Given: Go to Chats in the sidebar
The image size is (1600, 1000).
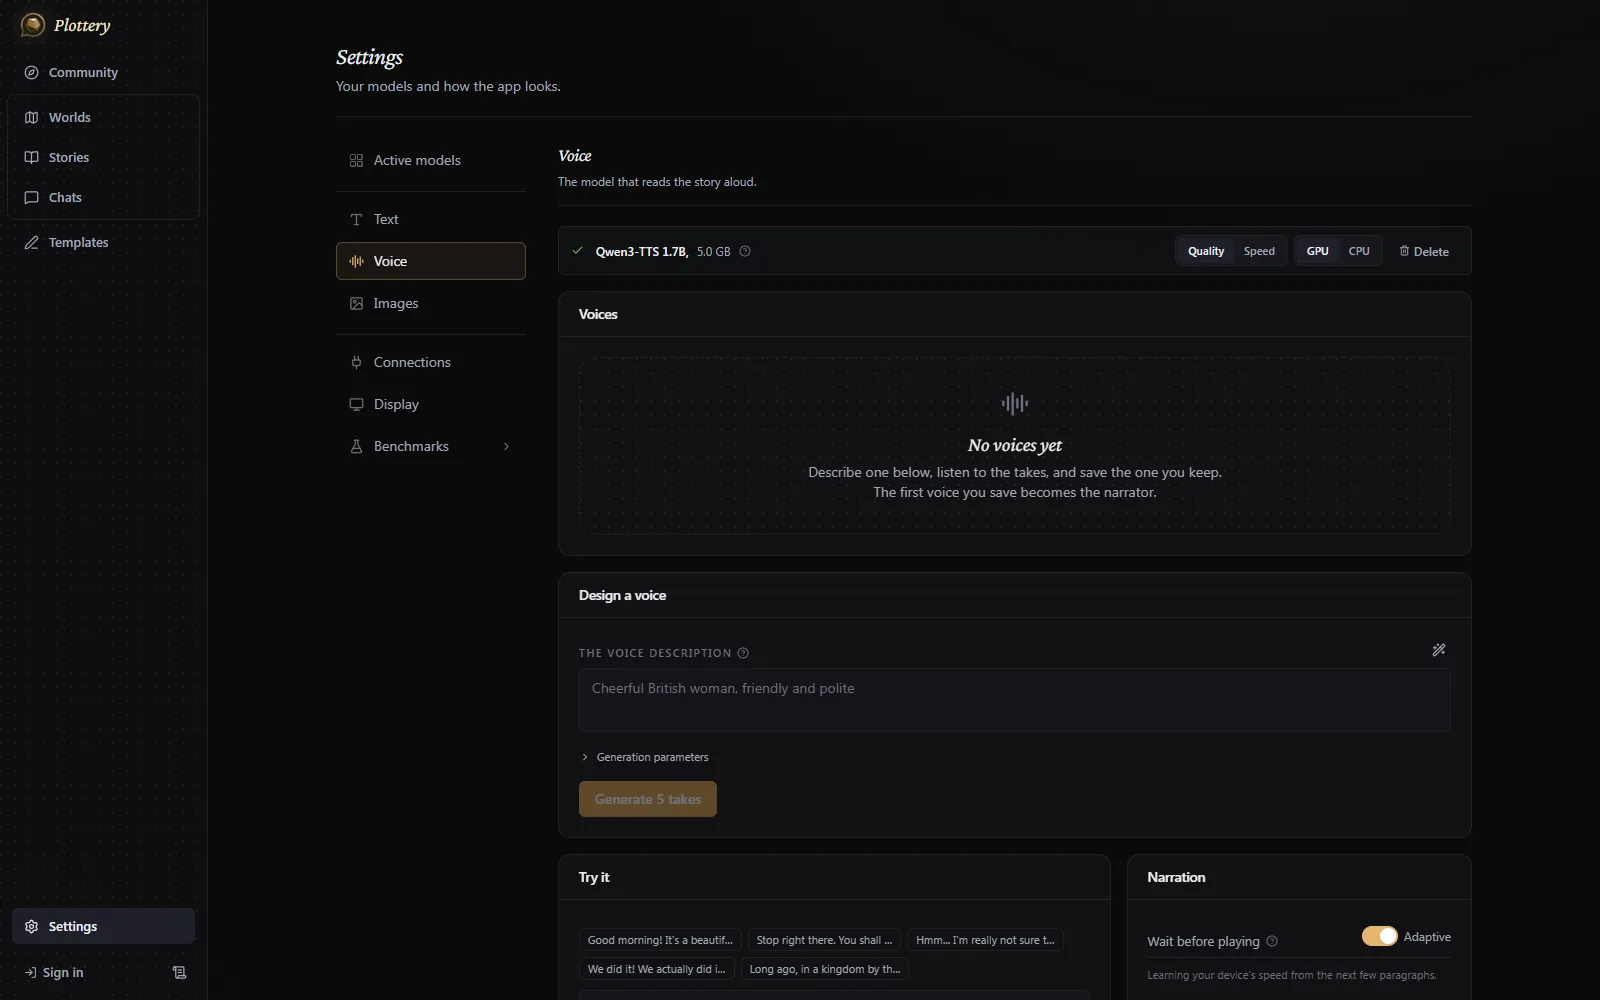Looking at the screenshot, I should tap(103, 197).
